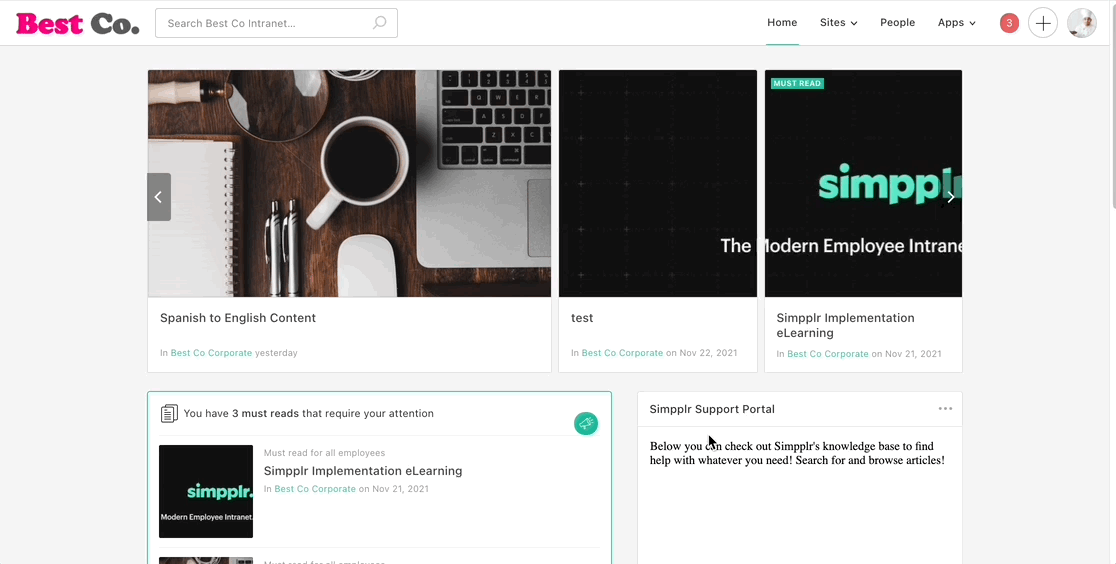Open Simpplr Support Portal options ellipsis
This screenshot has height=564, width=1116.
tap(945, 409)
